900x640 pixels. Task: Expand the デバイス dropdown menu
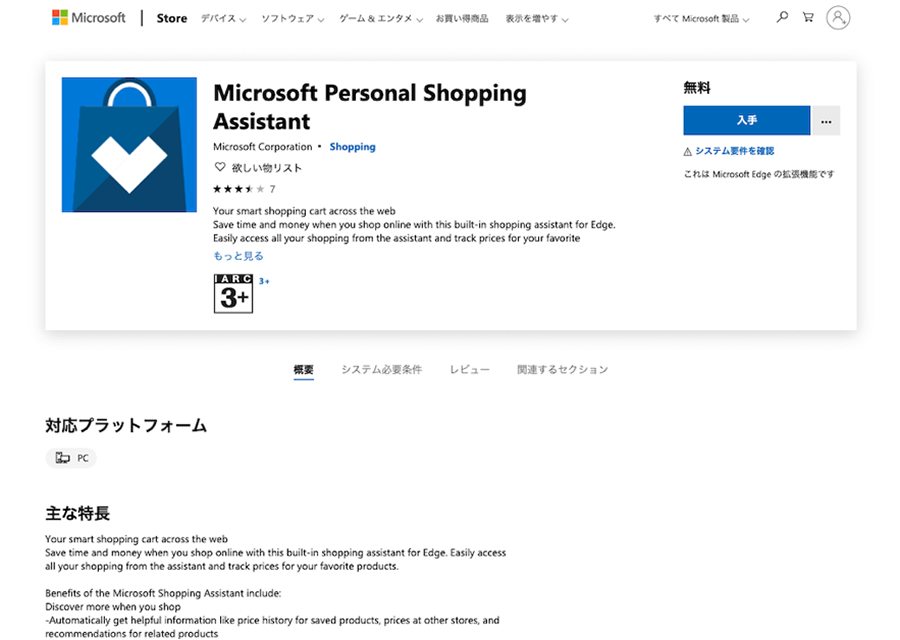224,19
